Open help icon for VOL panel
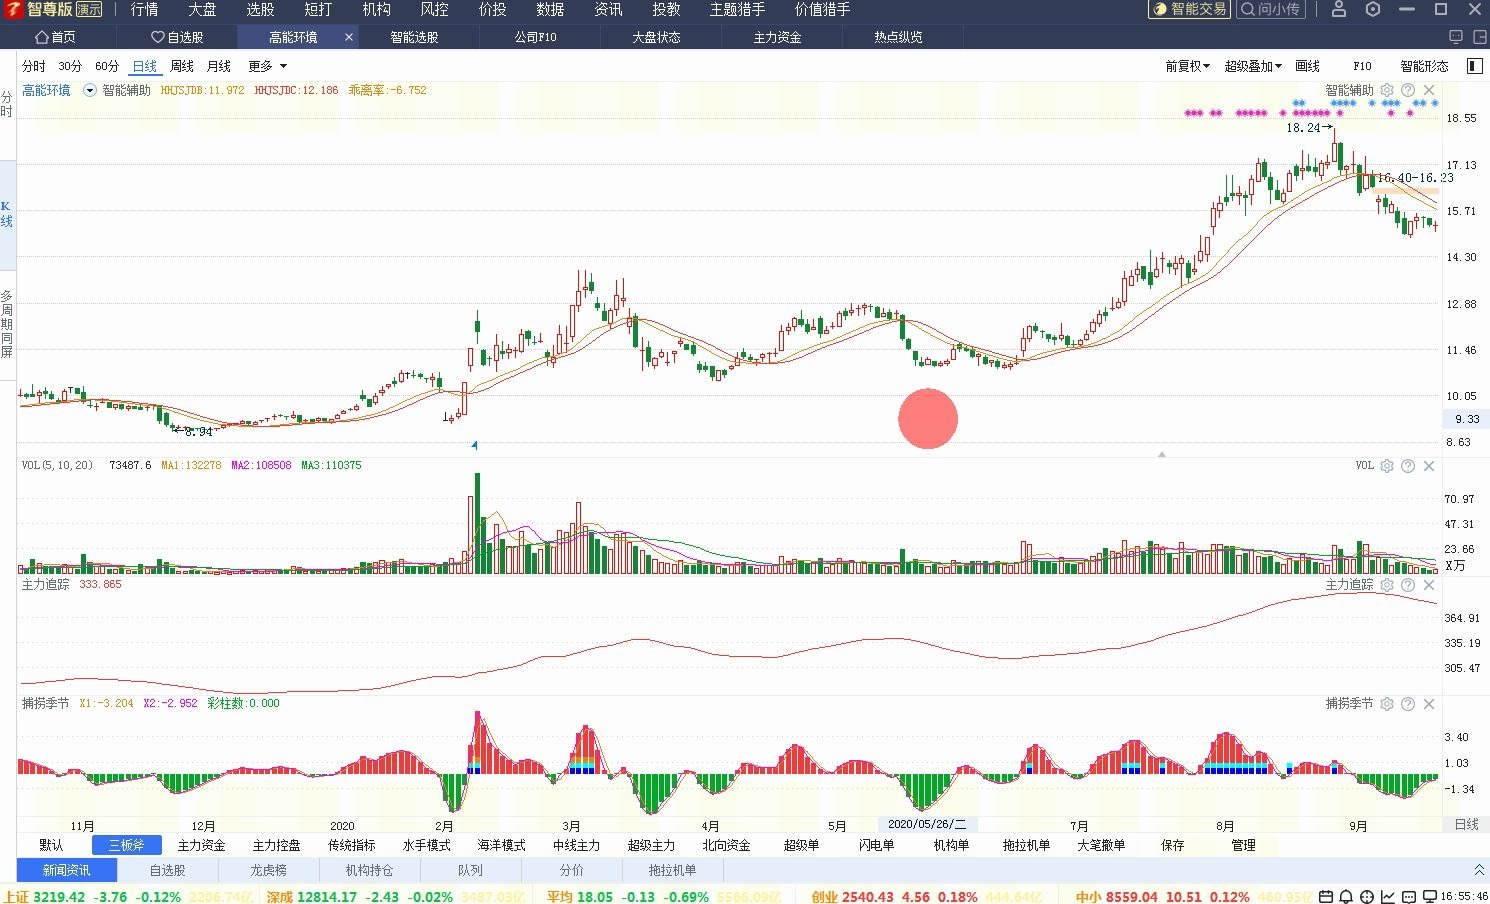The image size is (1490, 904). (1408, 466)
